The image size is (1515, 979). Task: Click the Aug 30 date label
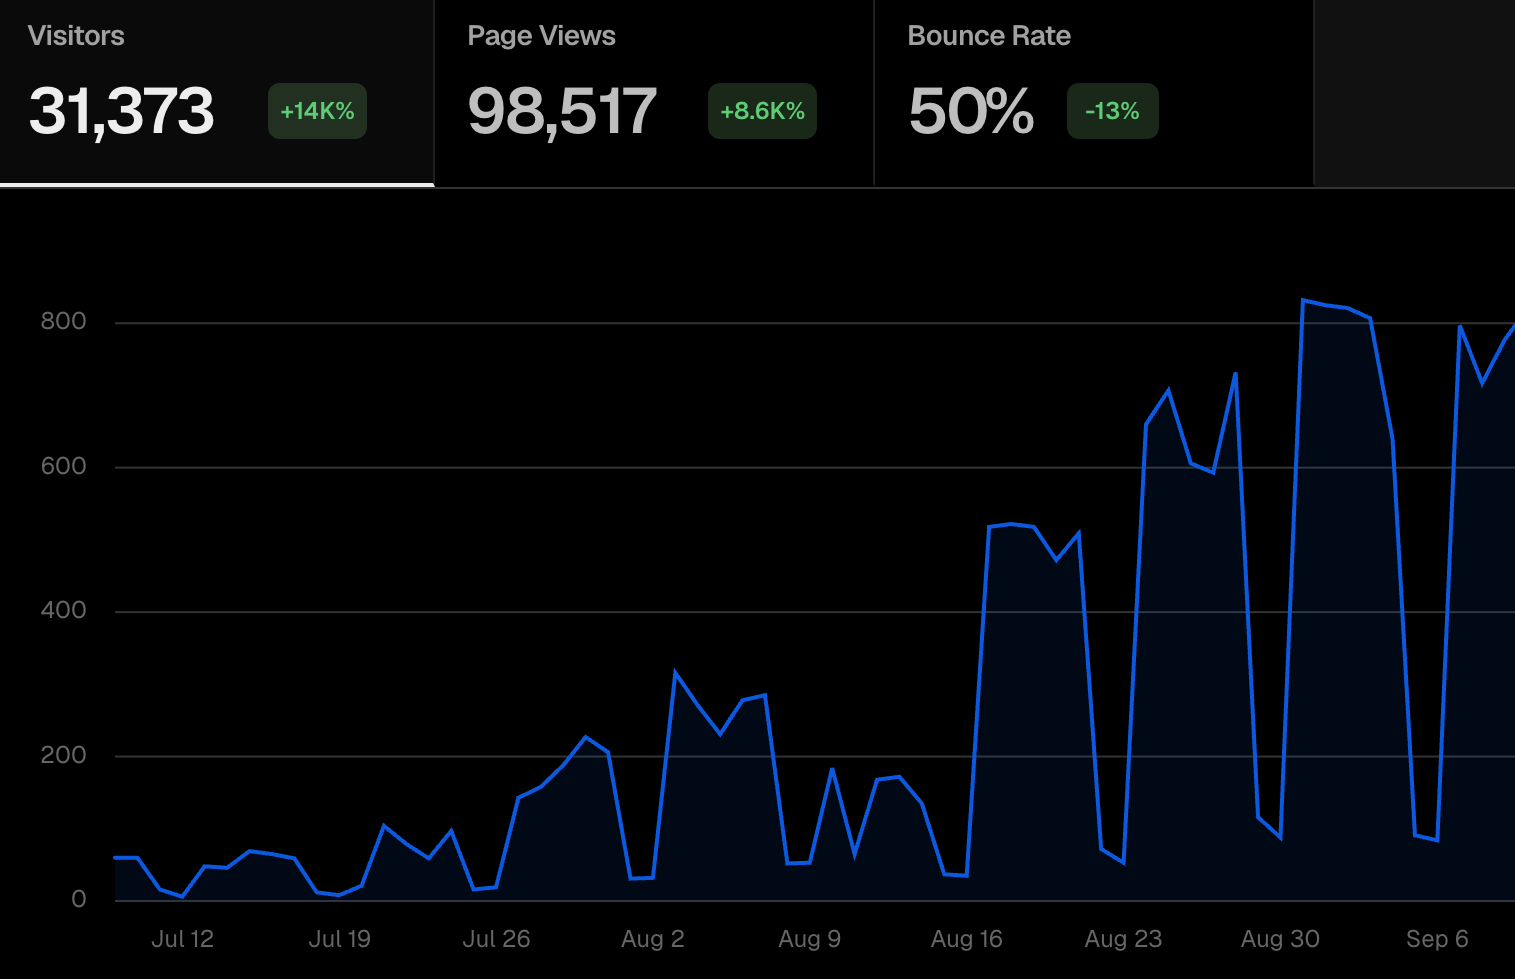pos(1281,939)
